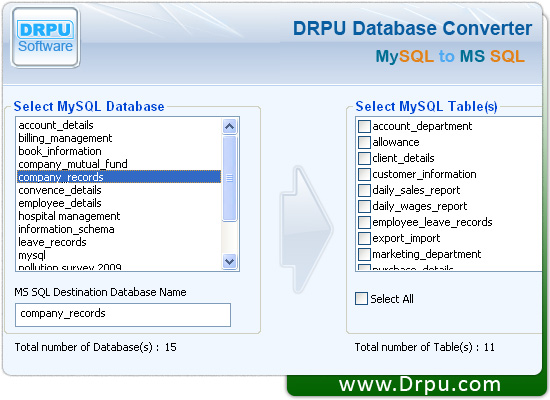The image size is (550, 400).
Task: Click the database list scrollbar thumb
Action: pos(229,179)
